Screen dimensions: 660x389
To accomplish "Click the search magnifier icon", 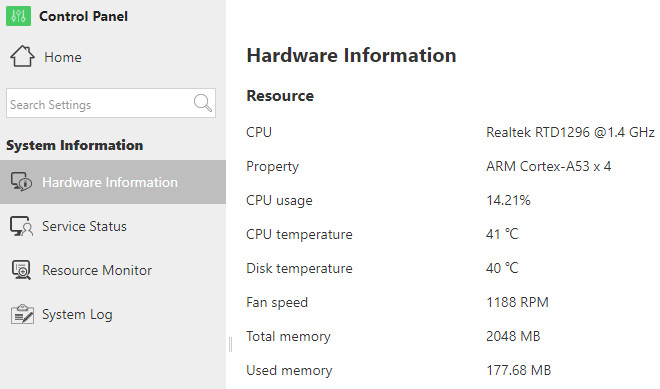I will tap(202, 103).
